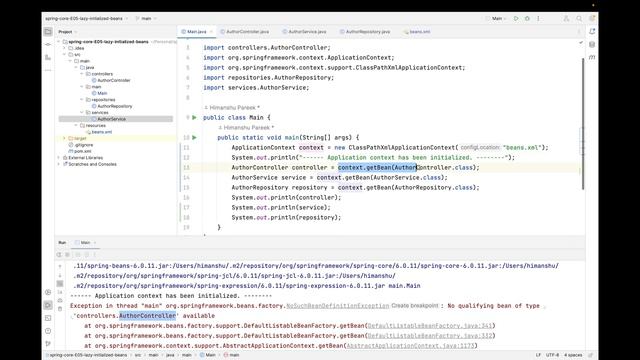Start the Debug icon in the top toolbar

[527, 18]
